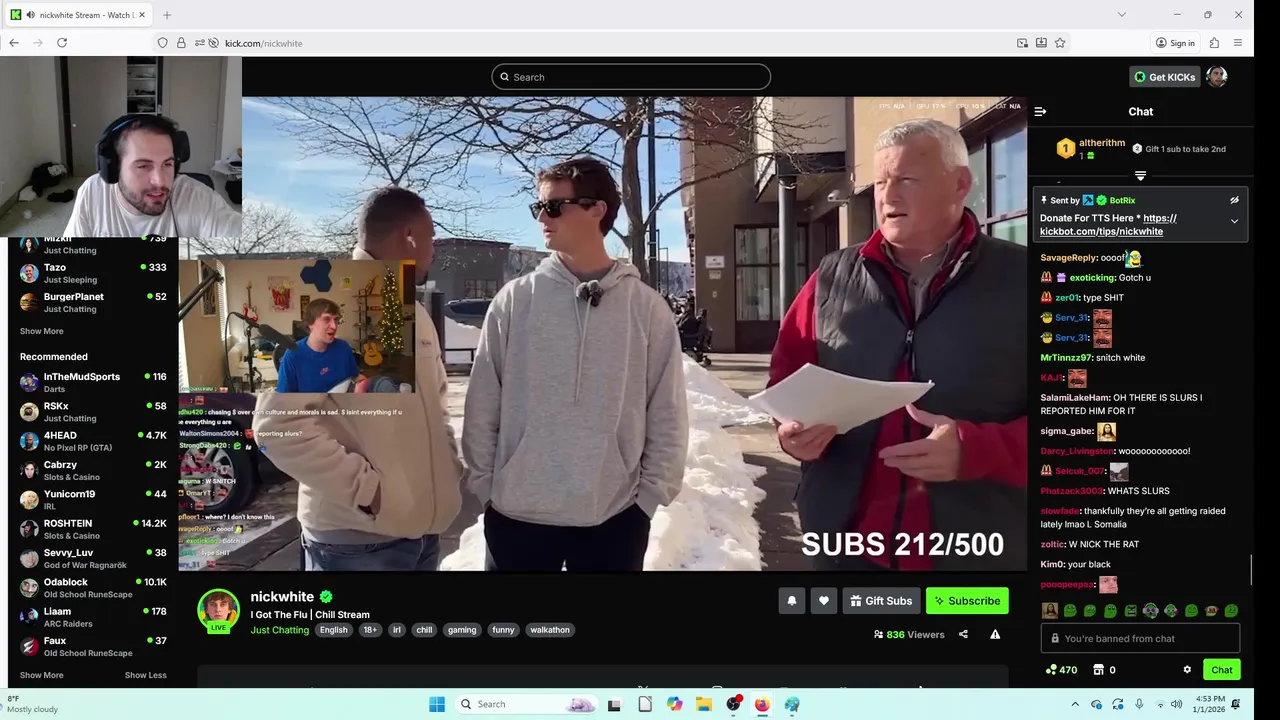The height and width of the screenshot is (720, 1280).
Task: Select the chill tag
Action: 424,630
